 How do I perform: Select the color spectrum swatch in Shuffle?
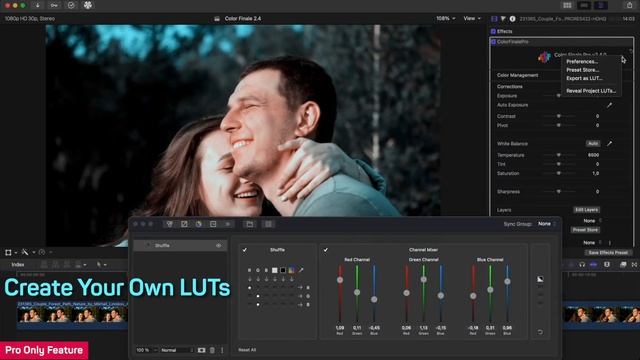[291, 270]
